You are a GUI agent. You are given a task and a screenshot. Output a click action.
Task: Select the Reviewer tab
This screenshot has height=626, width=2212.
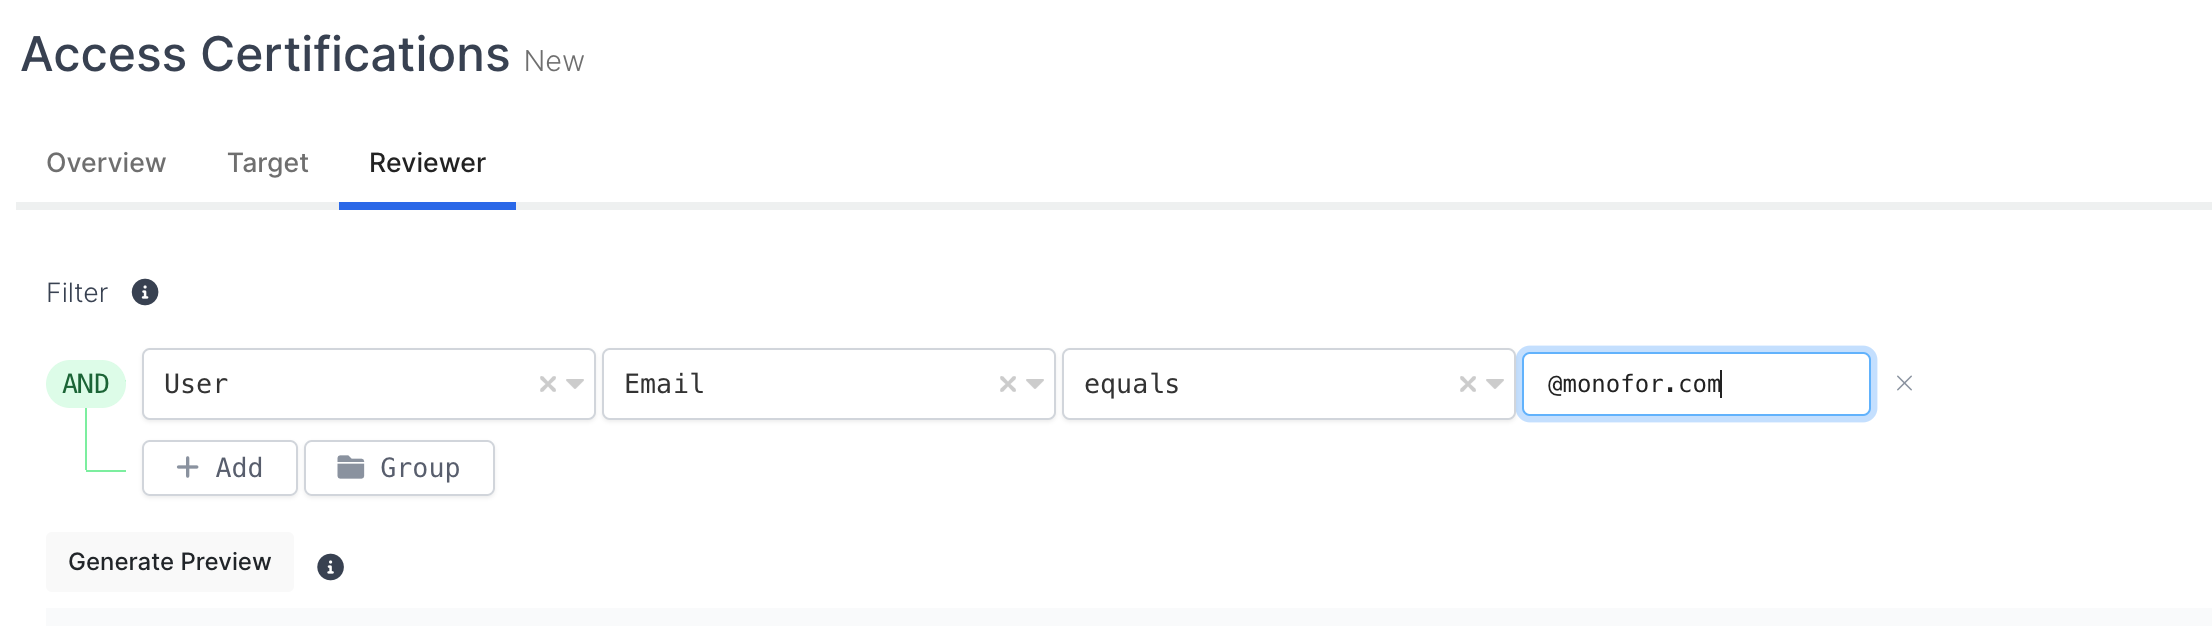427,163
